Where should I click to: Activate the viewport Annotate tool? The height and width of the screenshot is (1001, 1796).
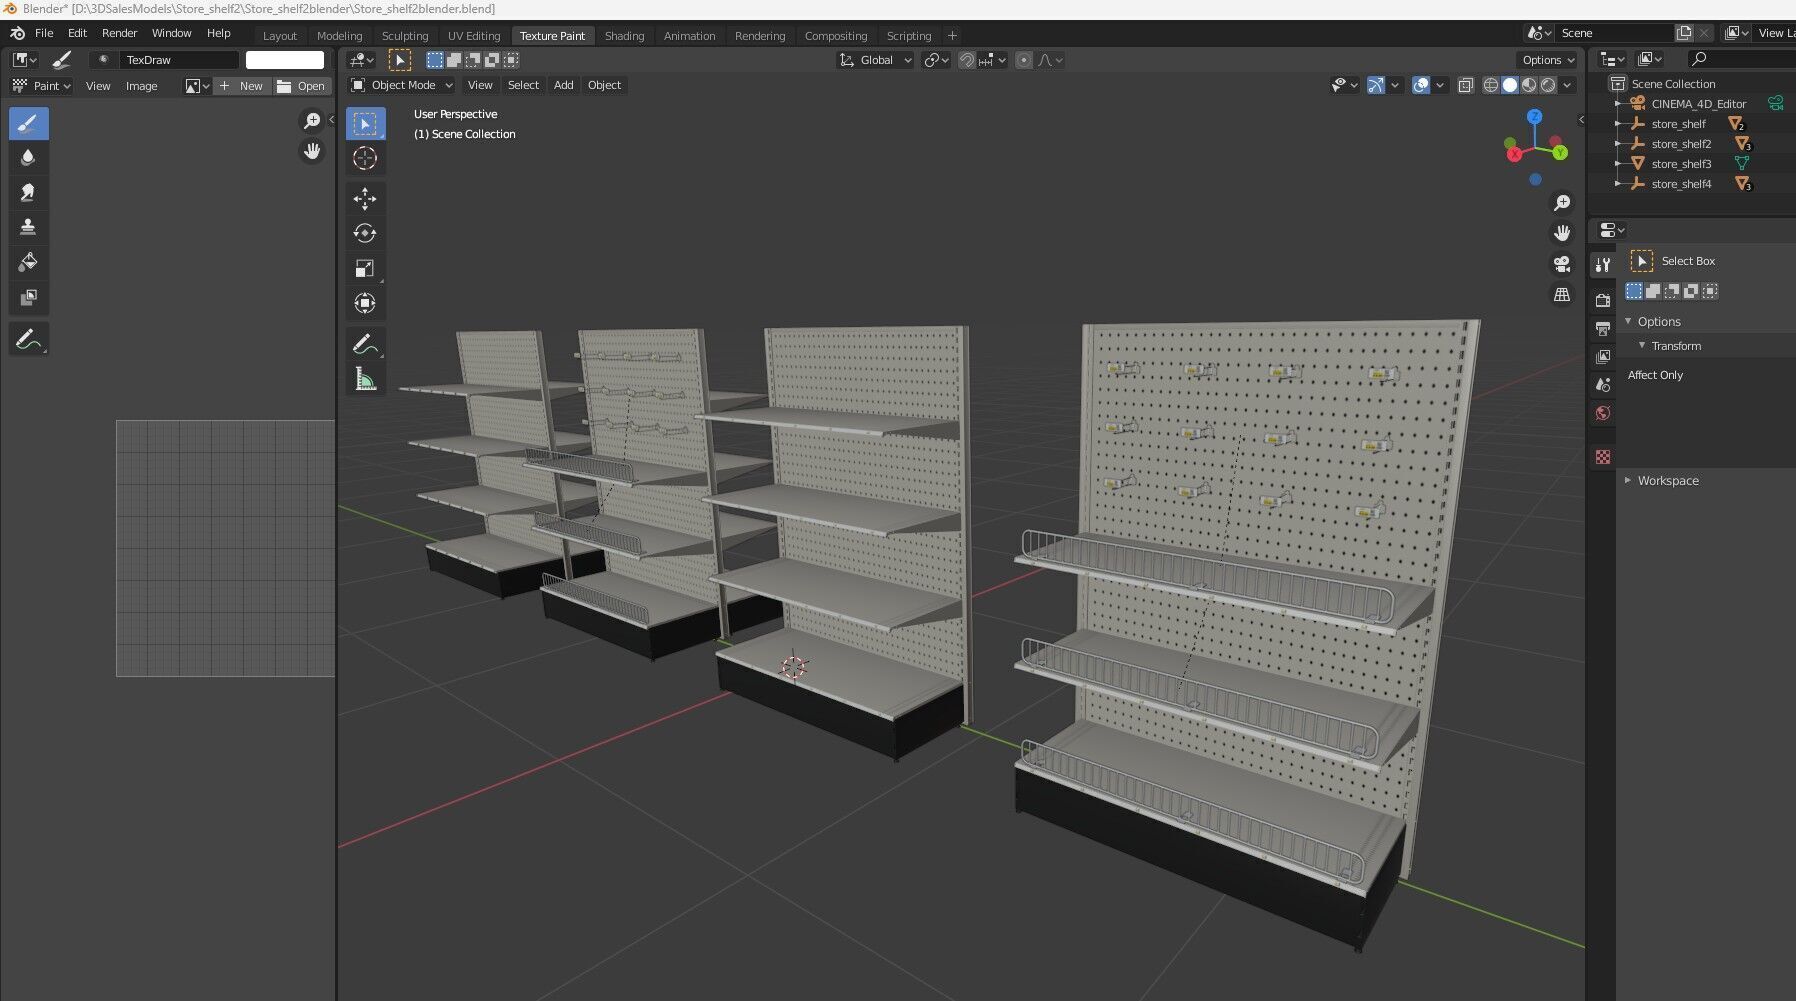365,344
